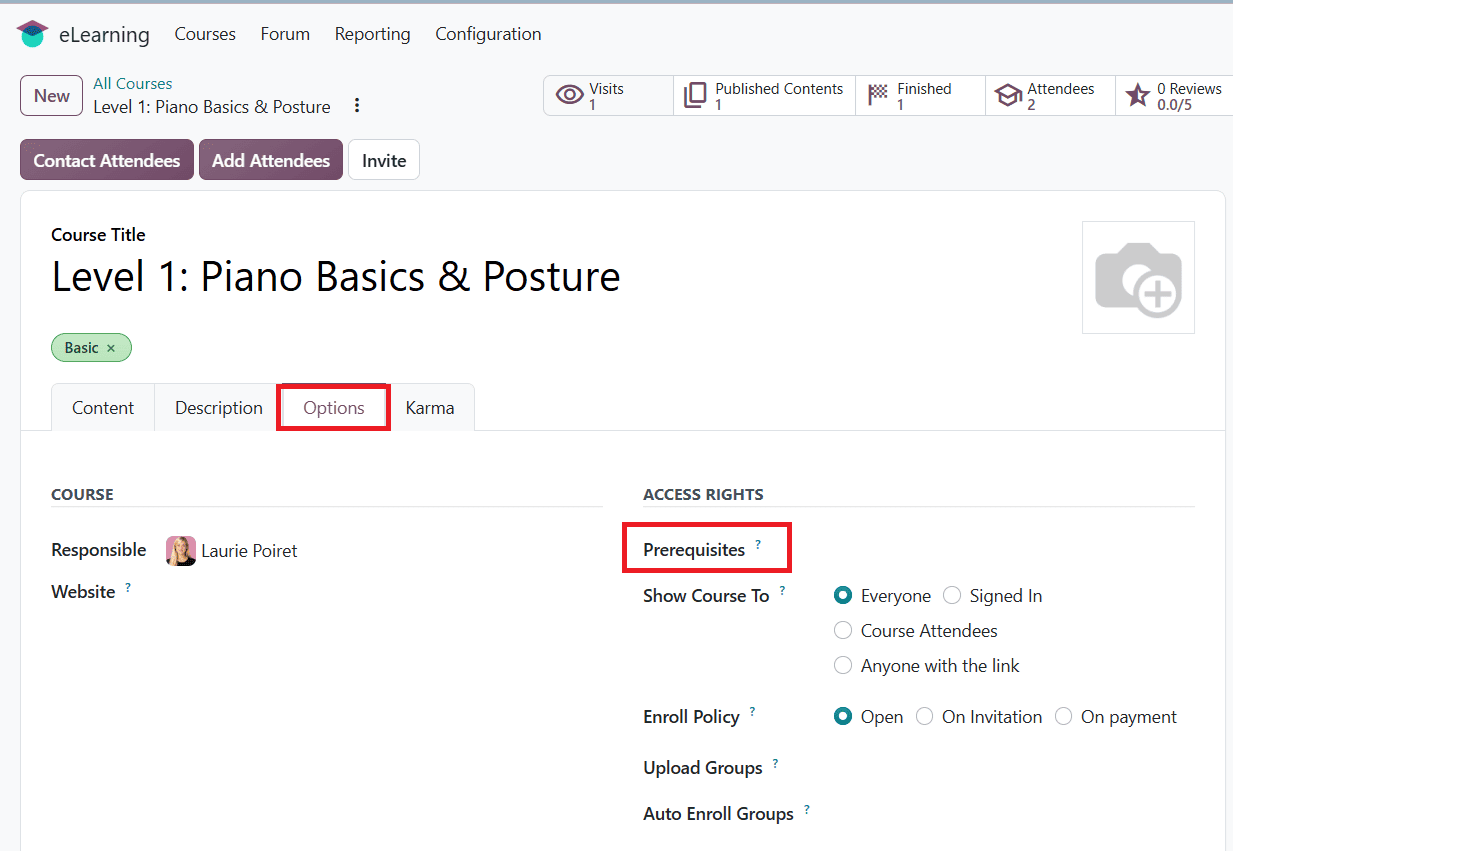Switch to the Options tab
This screenshot has height=851, width=1465.
click(x=334, y=408)
